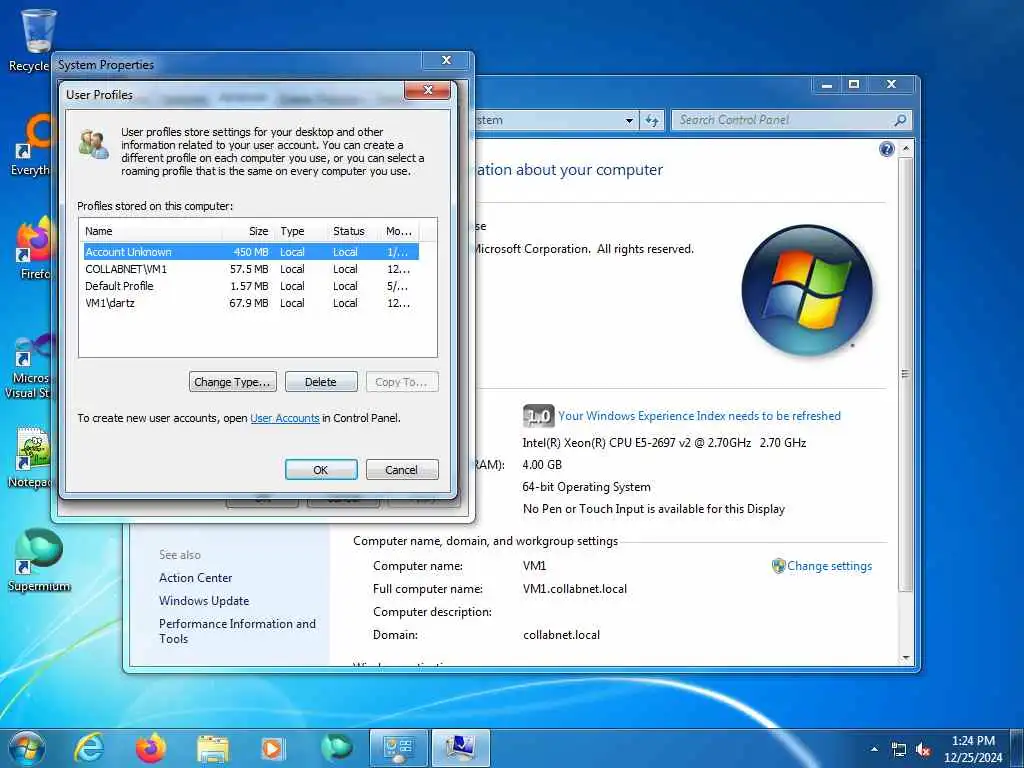Click the search magnifier in Control Panel
This screenshot has height=768, width=1024.
coord(900,120)
